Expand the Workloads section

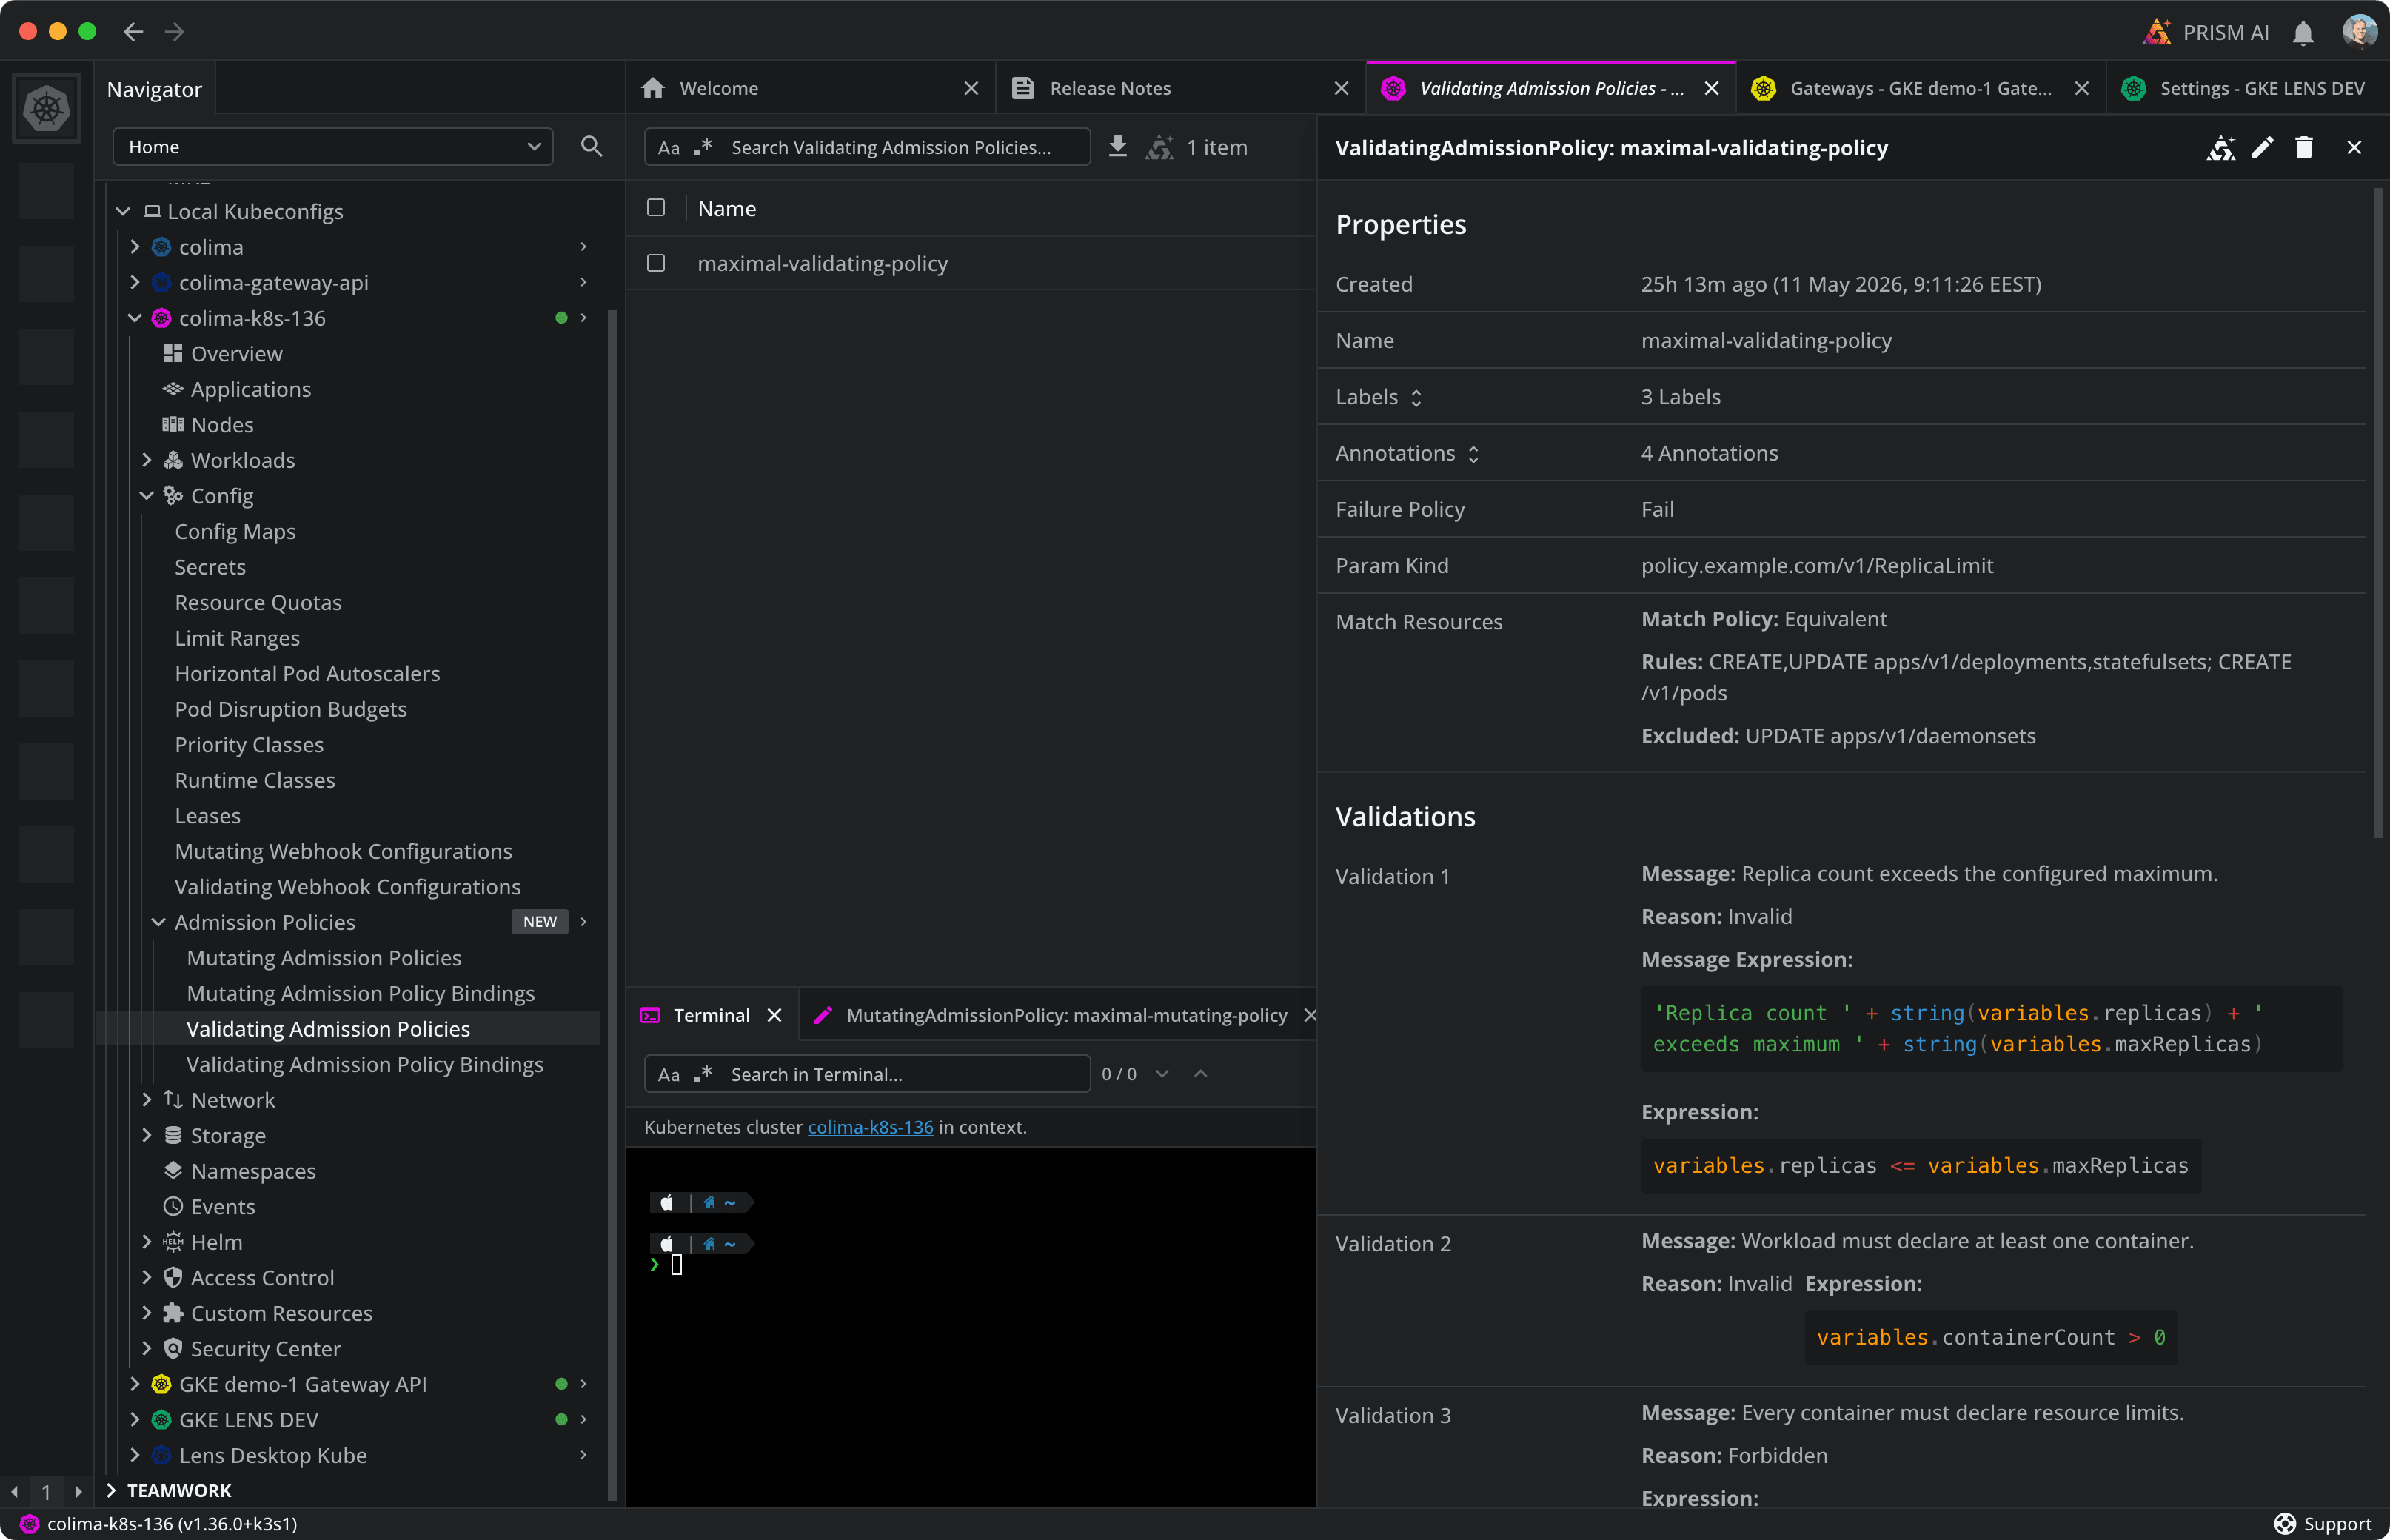[147, 460]
